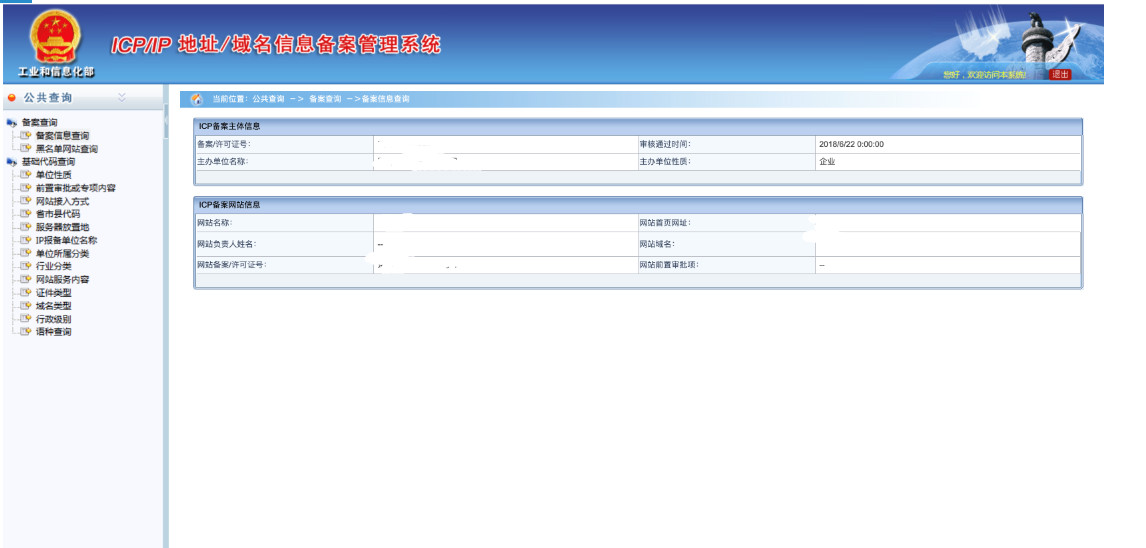Click 备案查询 in the breadcrumb path

[x=325, y=99]
